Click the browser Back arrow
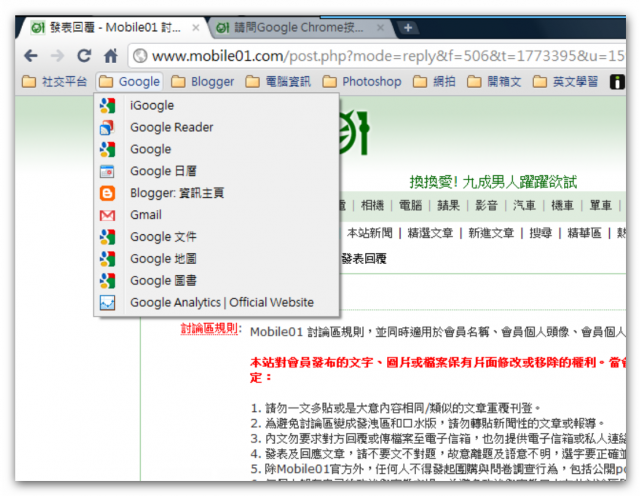 tap(31, 56)
